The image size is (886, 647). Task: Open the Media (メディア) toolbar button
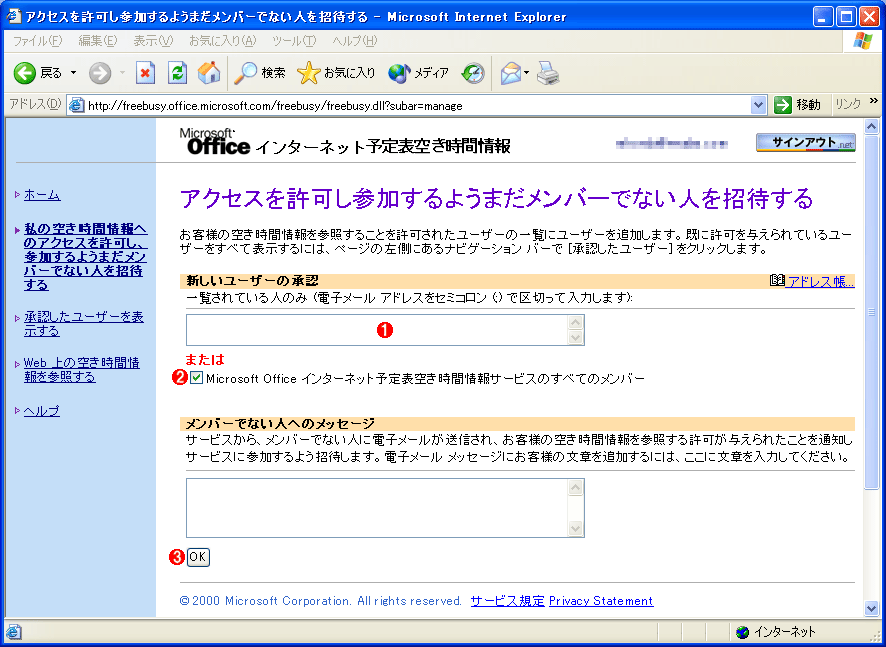tap(419, 73)
